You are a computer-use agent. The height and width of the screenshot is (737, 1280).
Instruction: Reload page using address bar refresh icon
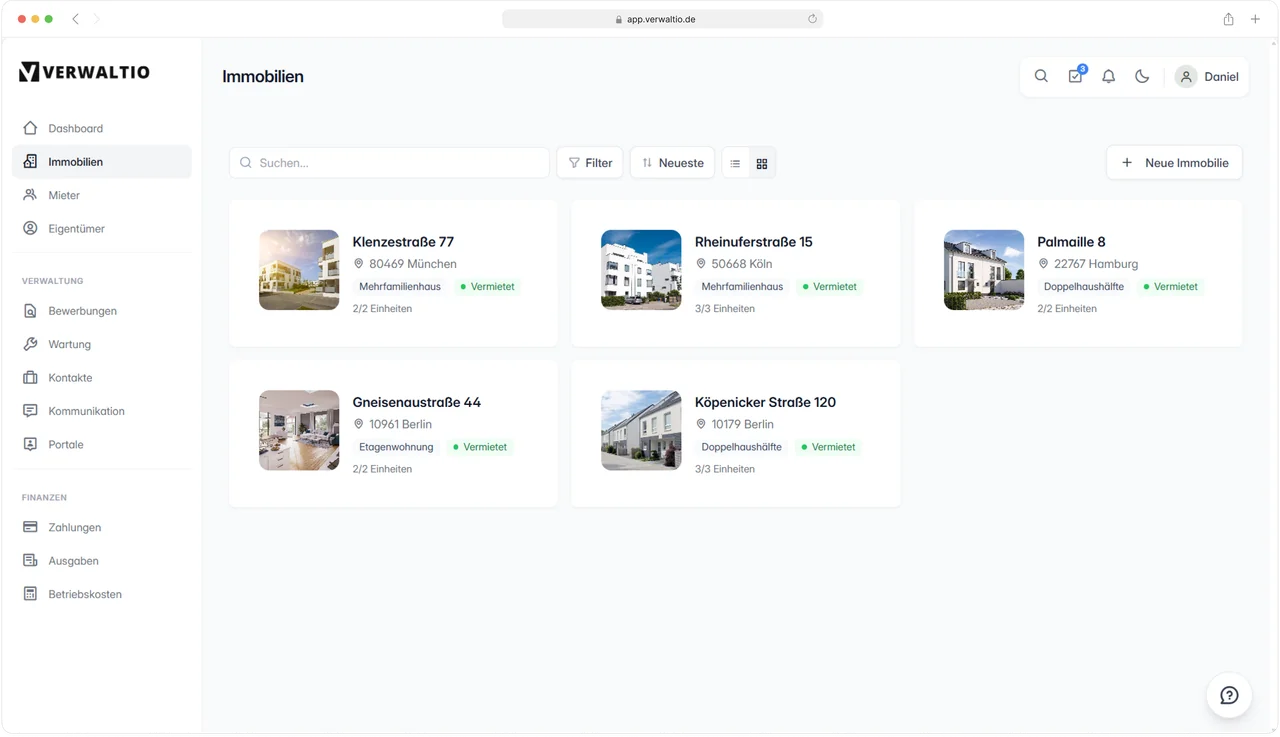(812, 19)
